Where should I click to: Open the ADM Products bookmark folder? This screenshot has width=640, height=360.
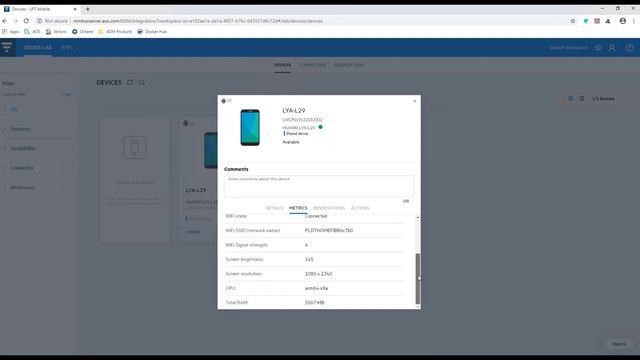coord(115,31)
